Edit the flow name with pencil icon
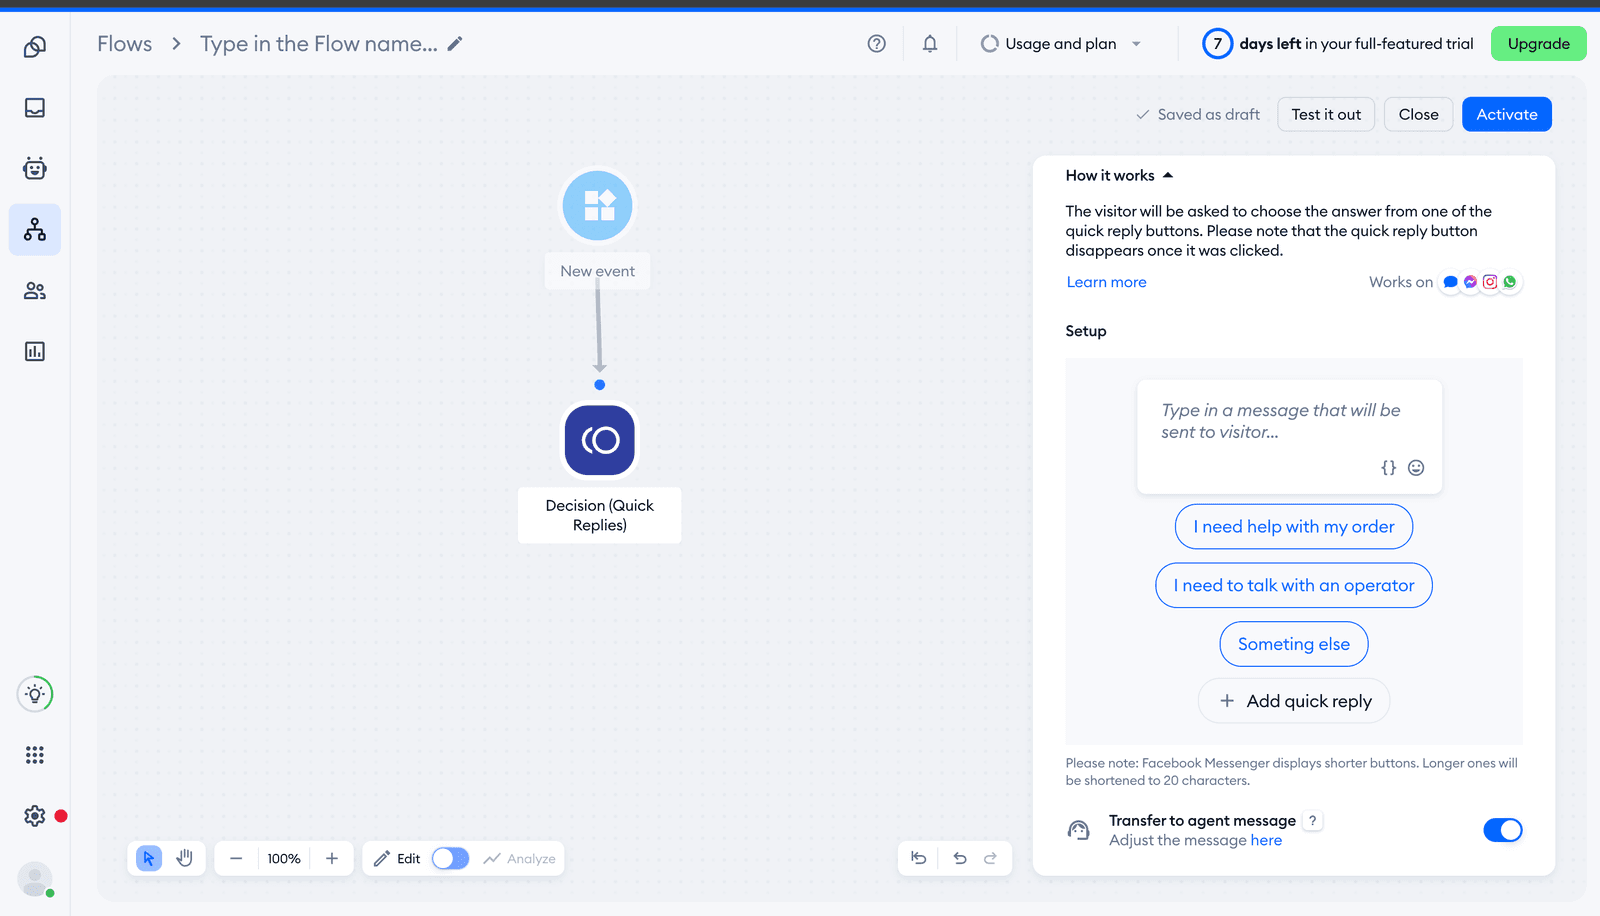This screenshot has height=916, width=1600. tap(455, 44)
